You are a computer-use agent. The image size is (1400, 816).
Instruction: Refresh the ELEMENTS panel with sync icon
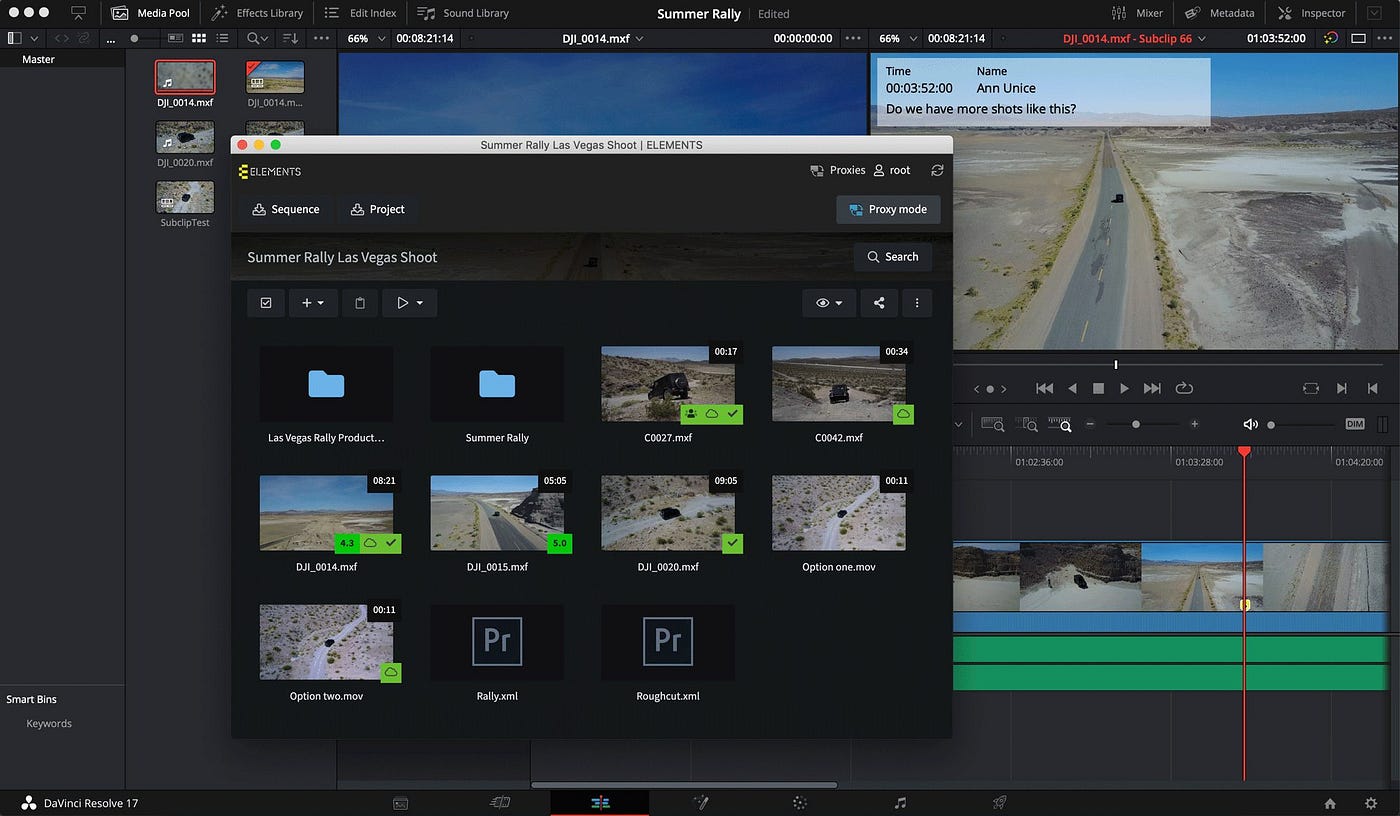[x=937, y=170]
